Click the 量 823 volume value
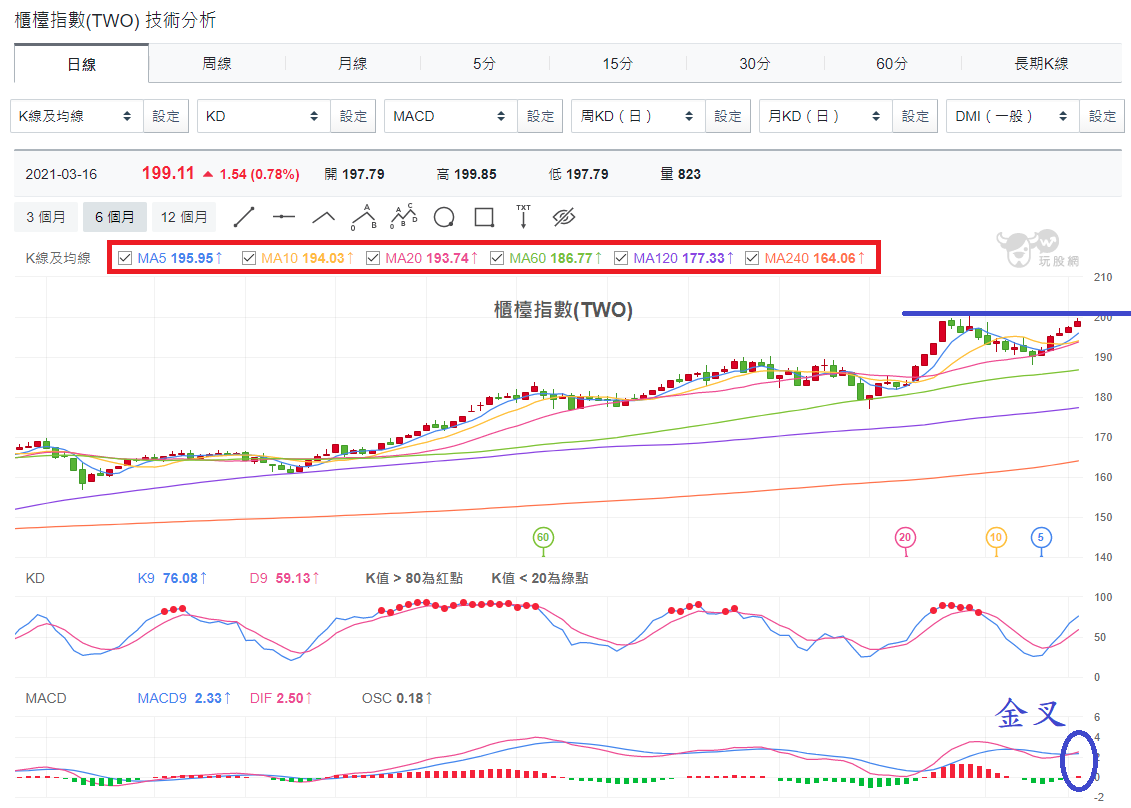Image resolution: width=1131 pixels, height=808 pixels. click(680, 175)
